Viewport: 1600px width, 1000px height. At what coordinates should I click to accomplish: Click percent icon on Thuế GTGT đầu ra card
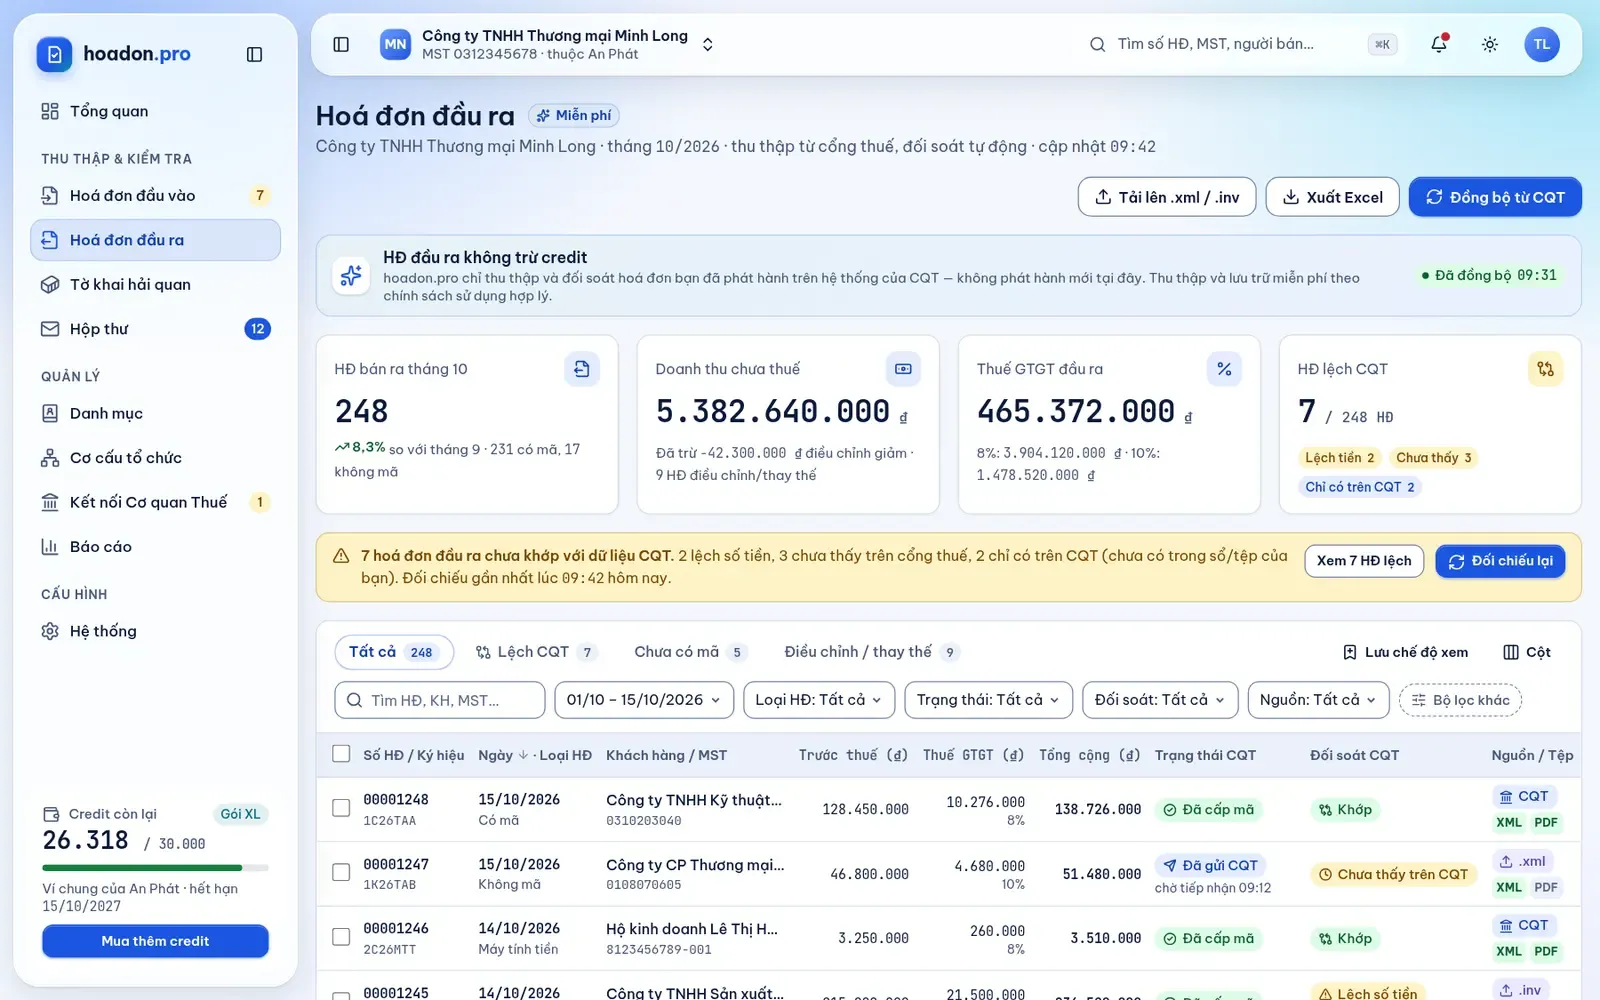(x=1224, y=369)
